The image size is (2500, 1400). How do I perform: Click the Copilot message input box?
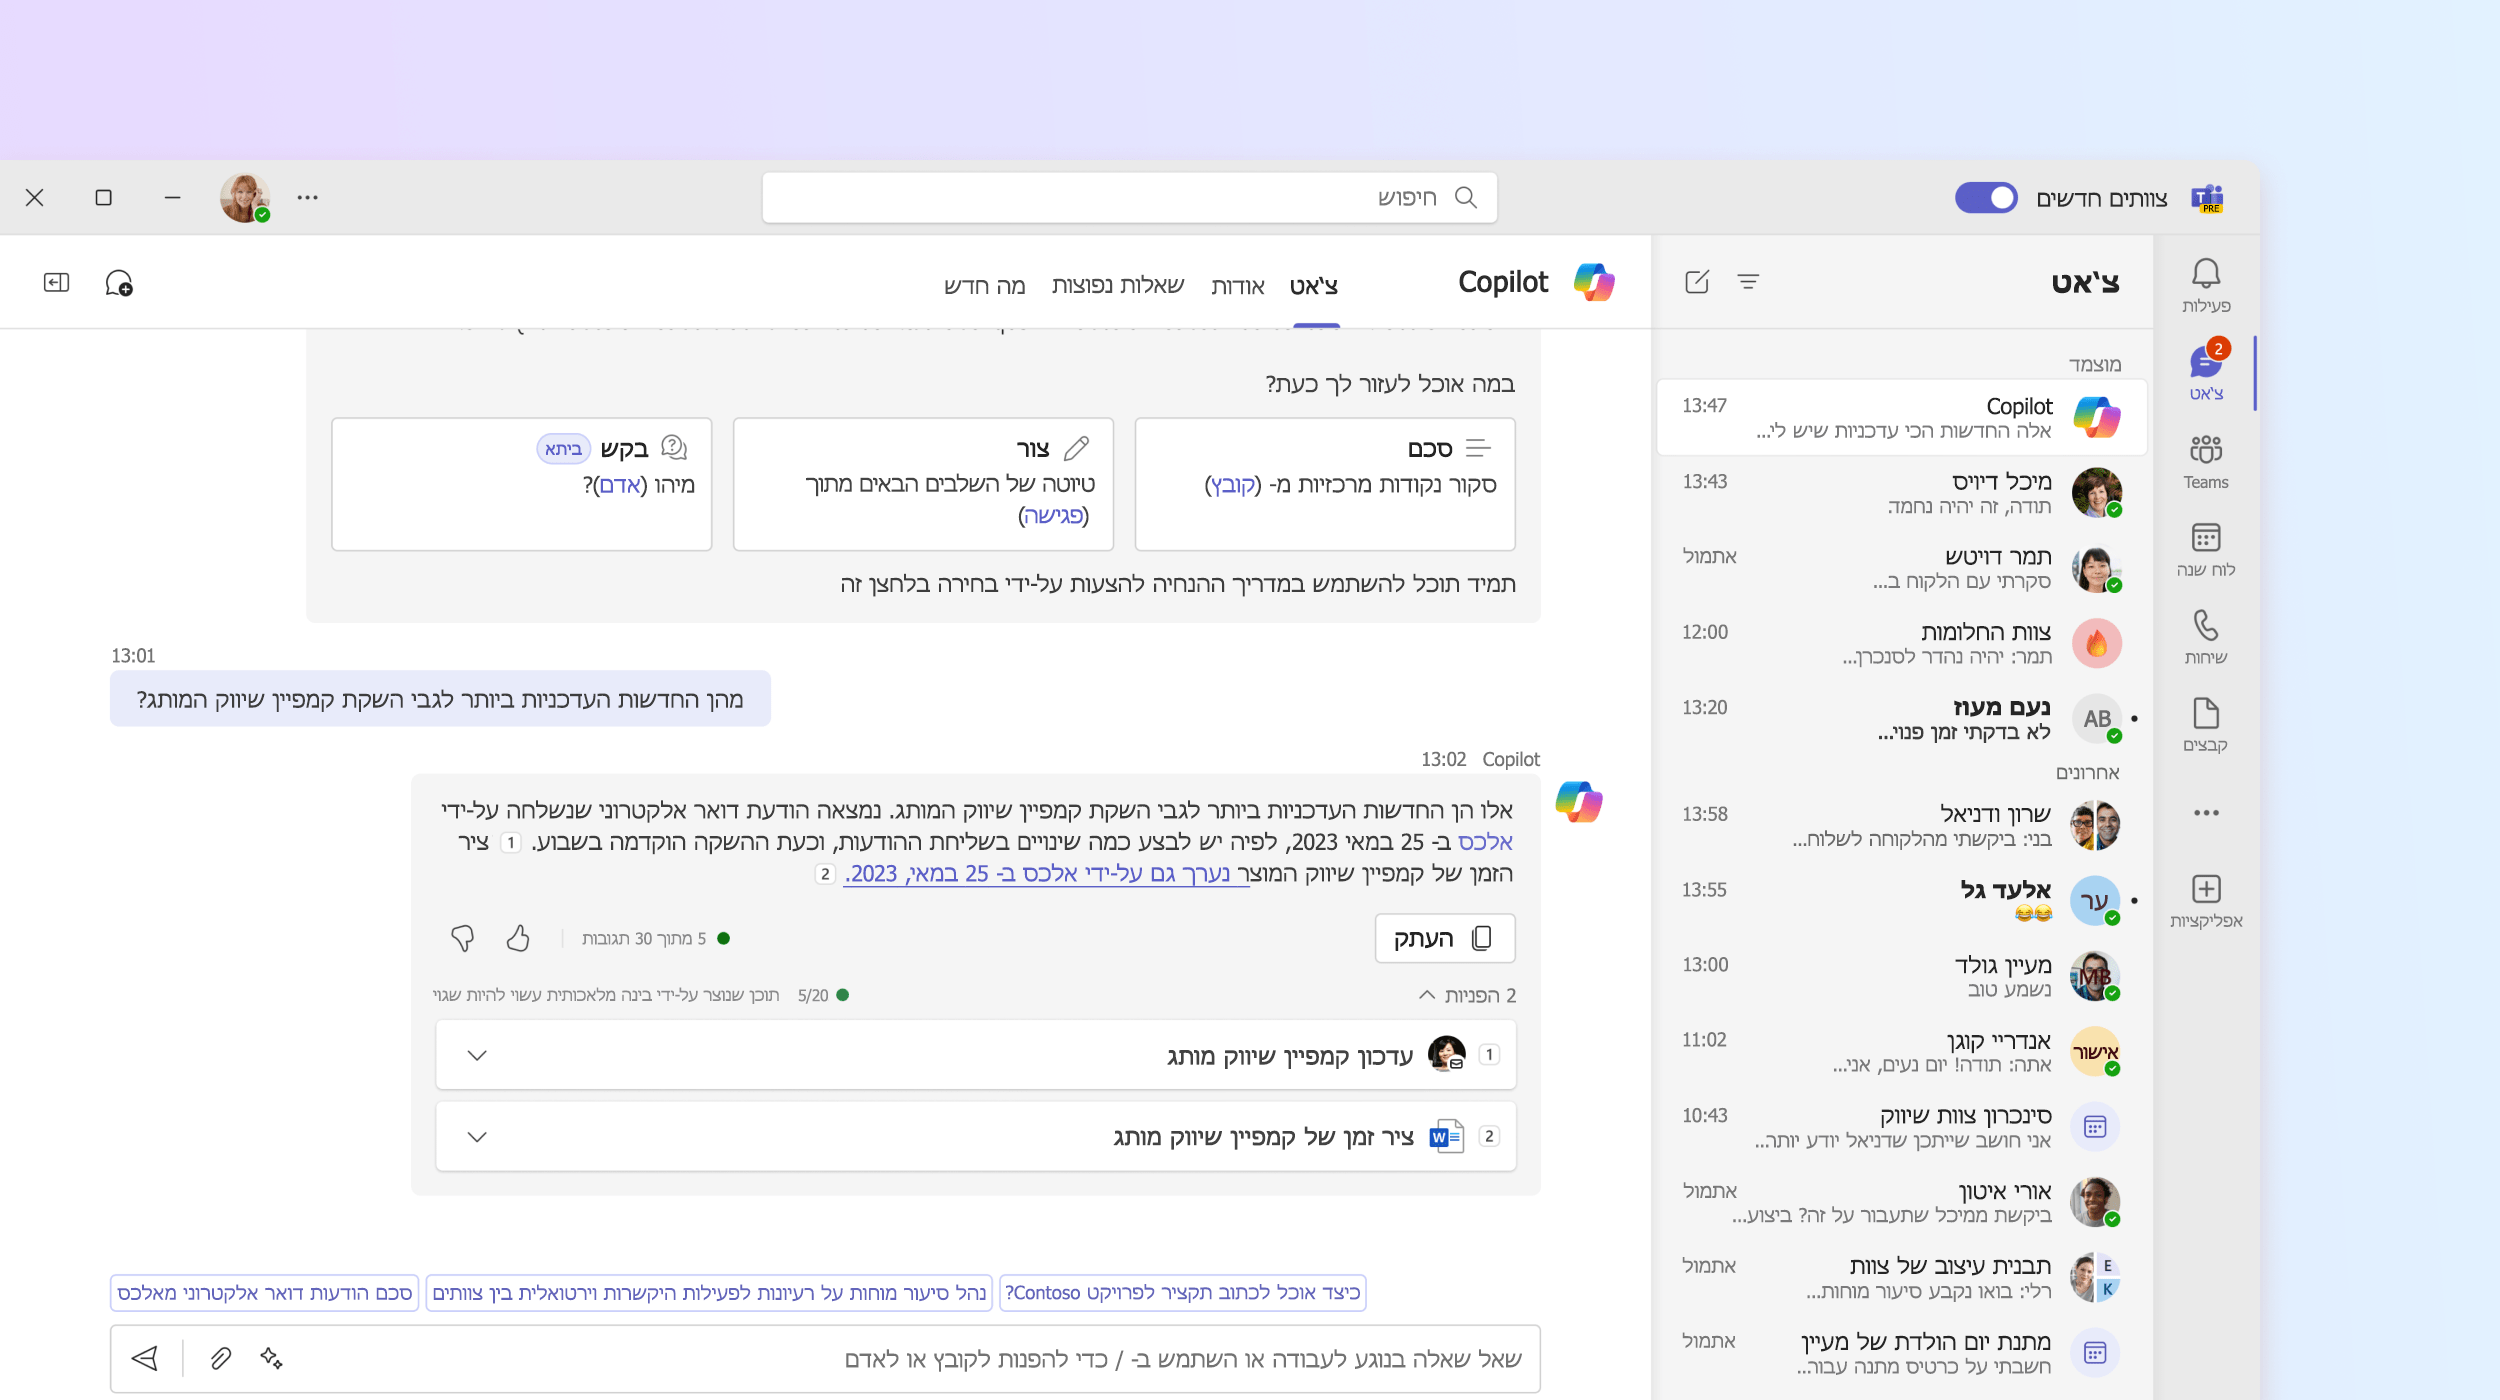[825, 1358]
